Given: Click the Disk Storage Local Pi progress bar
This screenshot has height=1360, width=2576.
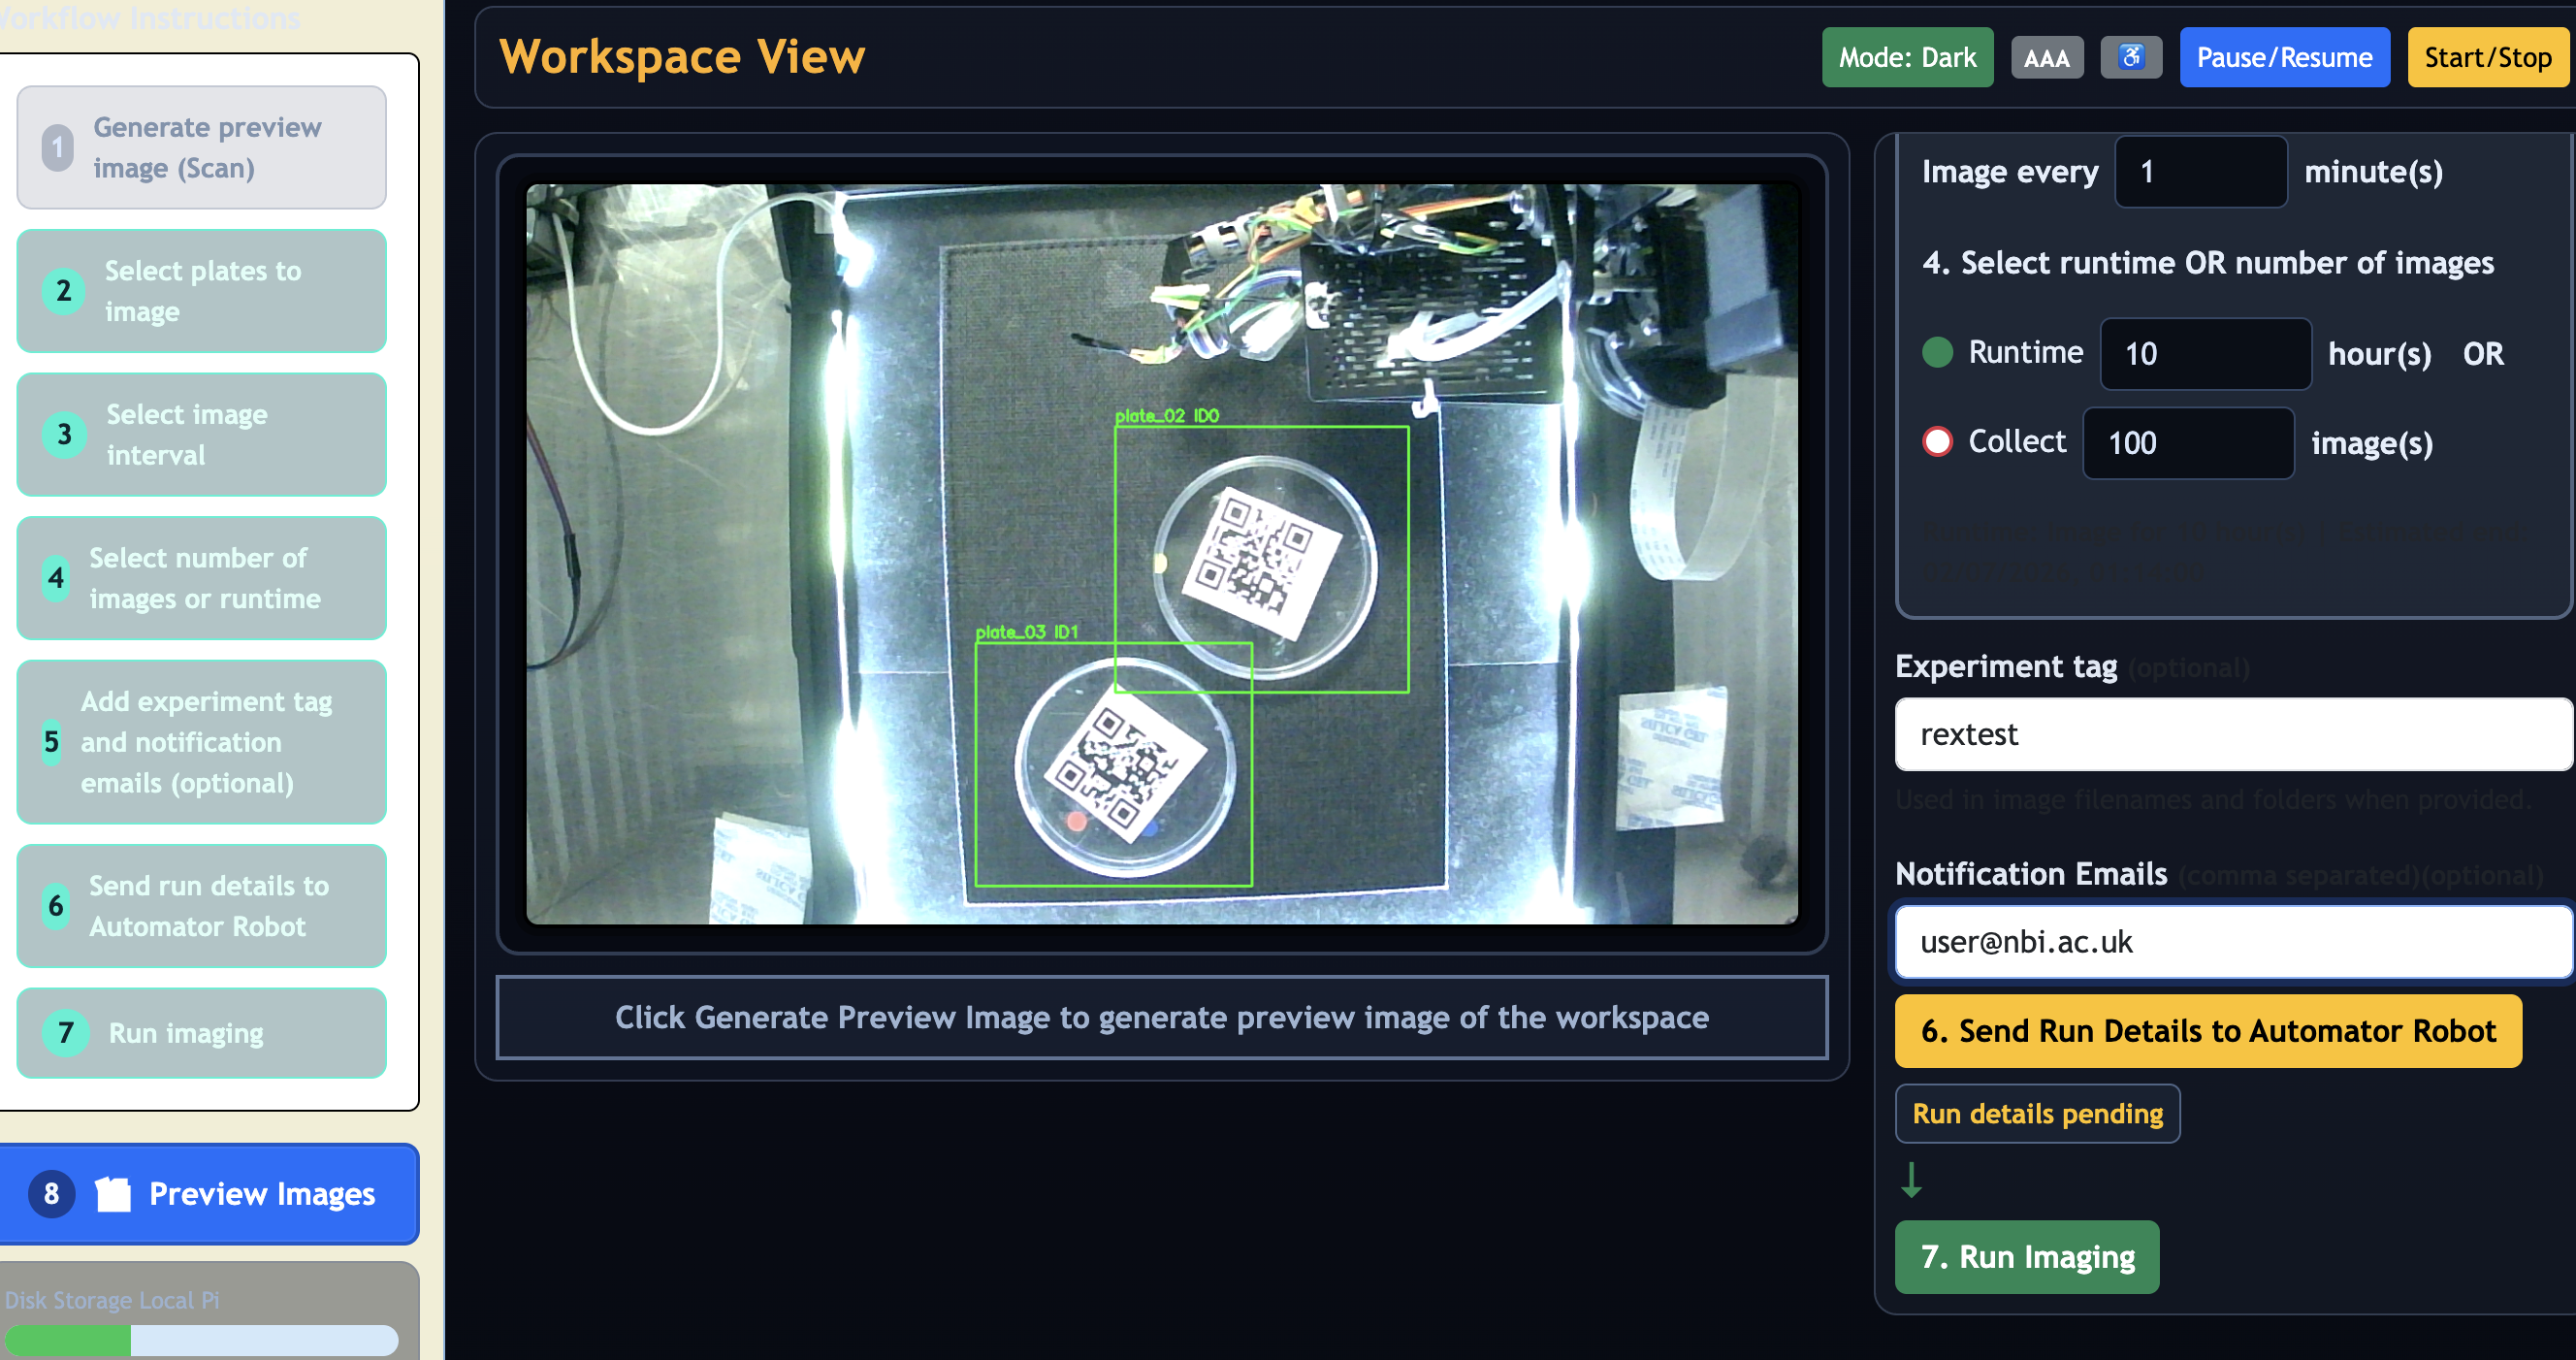Looking at the screenshot, I should click(202, 1340).
